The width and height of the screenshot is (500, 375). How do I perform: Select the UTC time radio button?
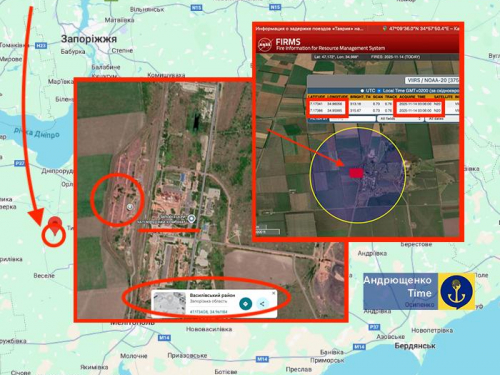[362, 91]
